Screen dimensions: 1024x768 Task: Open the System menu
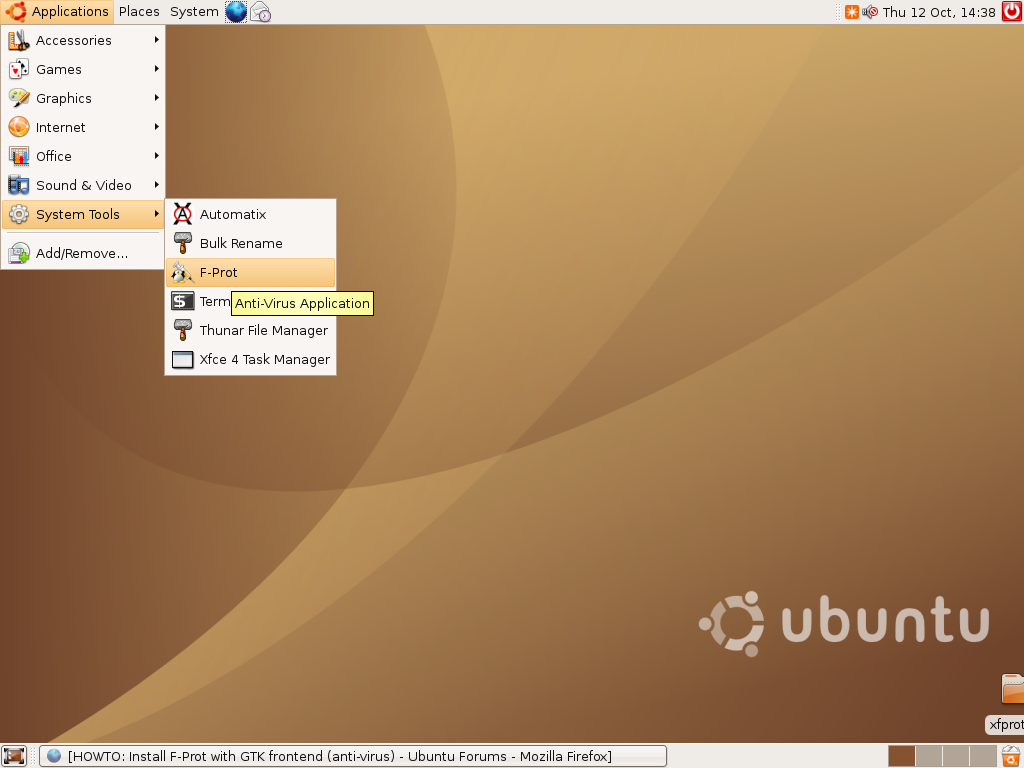coord(194,12)
